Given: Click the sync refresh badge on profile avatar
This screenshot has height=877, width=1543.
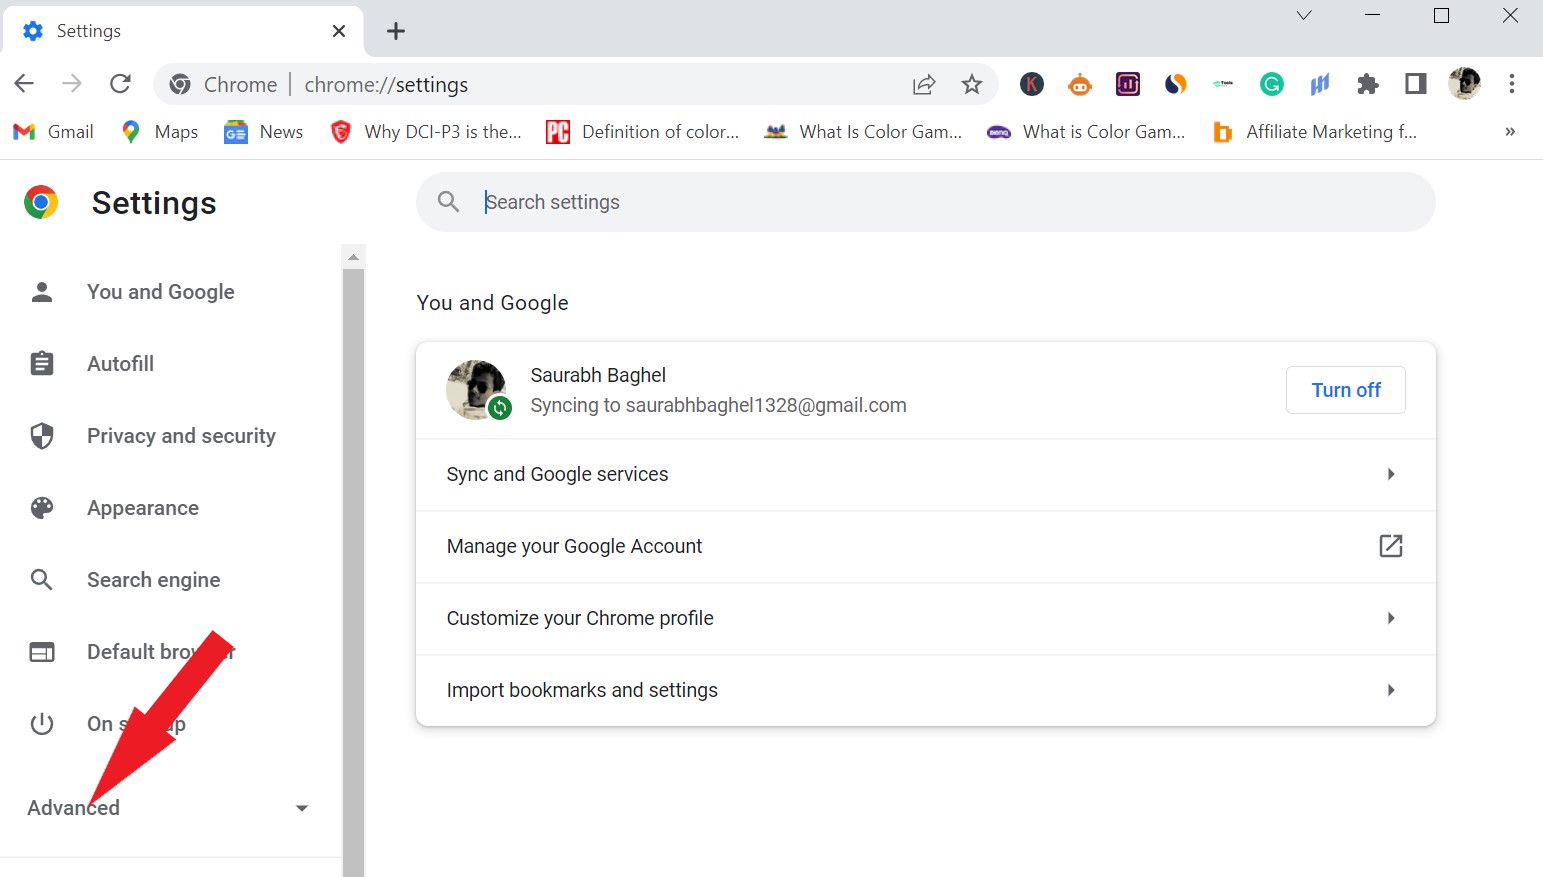Looking at the screenshot, I should 501,408.
